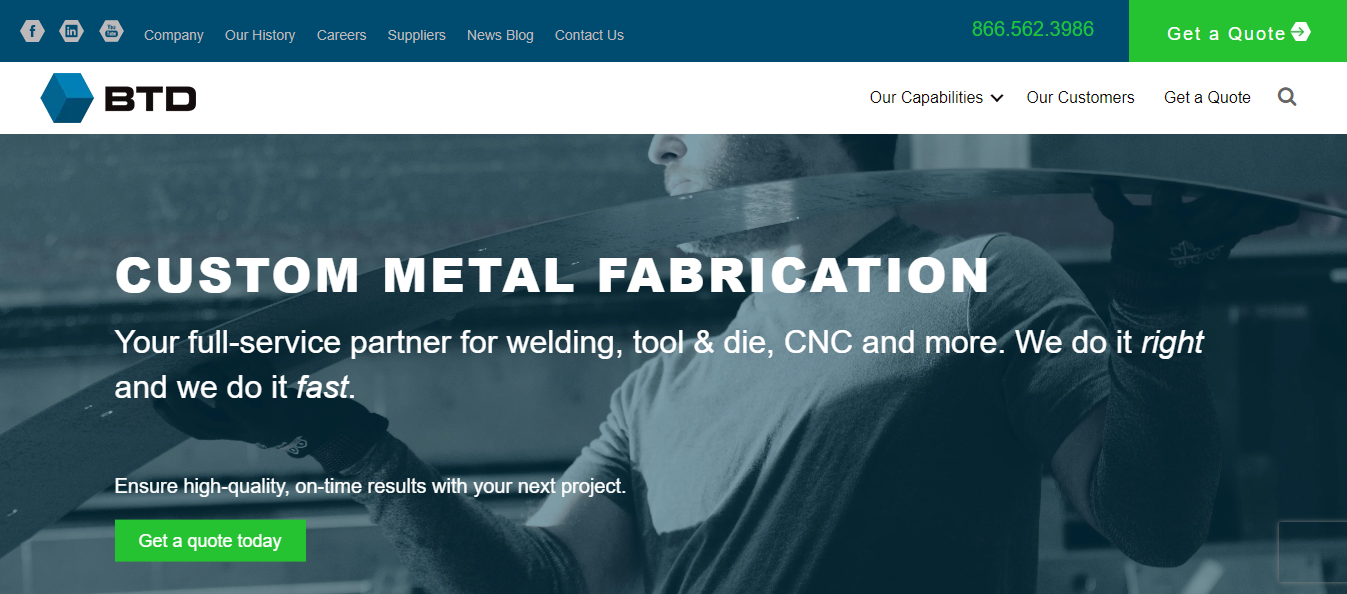The image size is (1347, 594).
Task: Open the News Blog link
Action: click(x=500, y=35)
